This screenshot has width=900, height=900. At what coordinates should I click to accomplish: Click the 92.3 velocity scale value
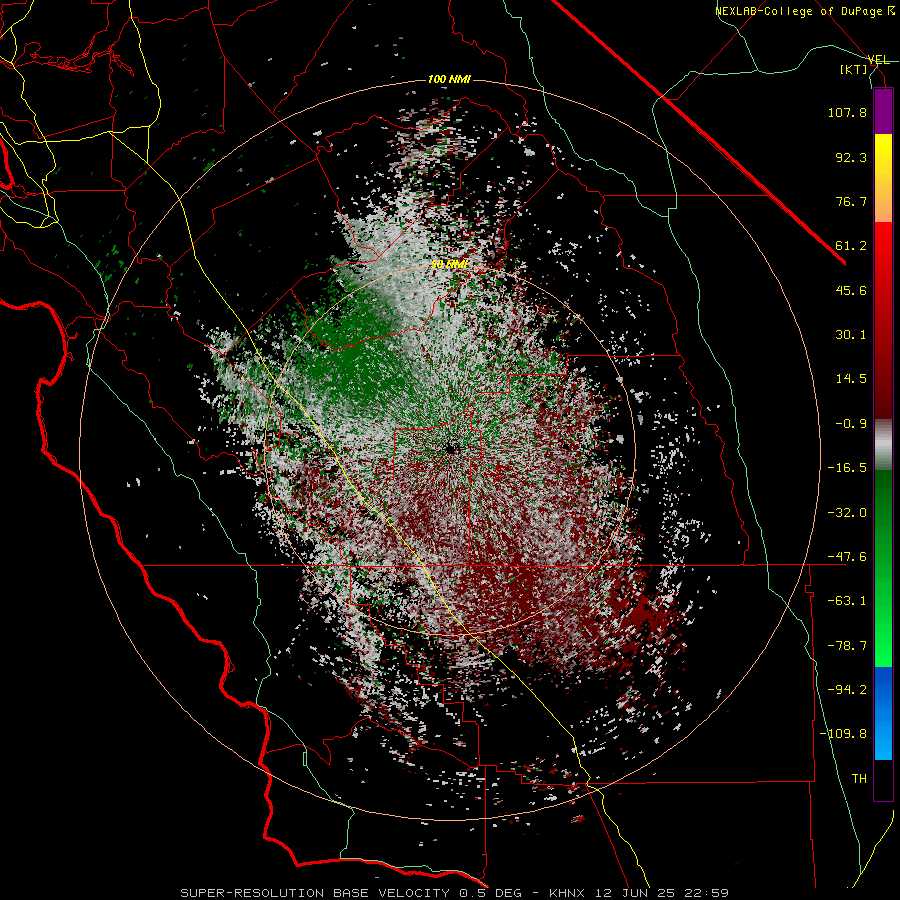tap(851, 157)
